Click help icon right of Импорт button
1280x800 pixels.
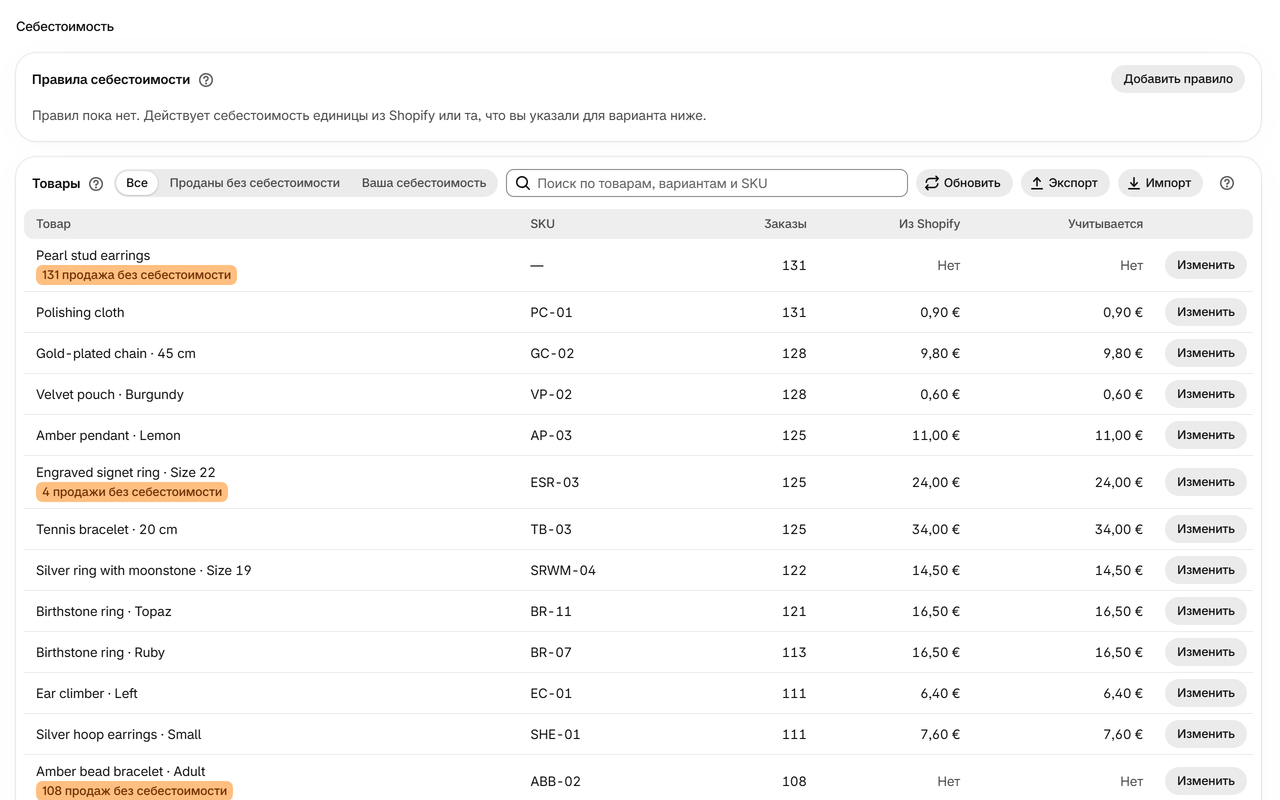[x=1227, y=183]
